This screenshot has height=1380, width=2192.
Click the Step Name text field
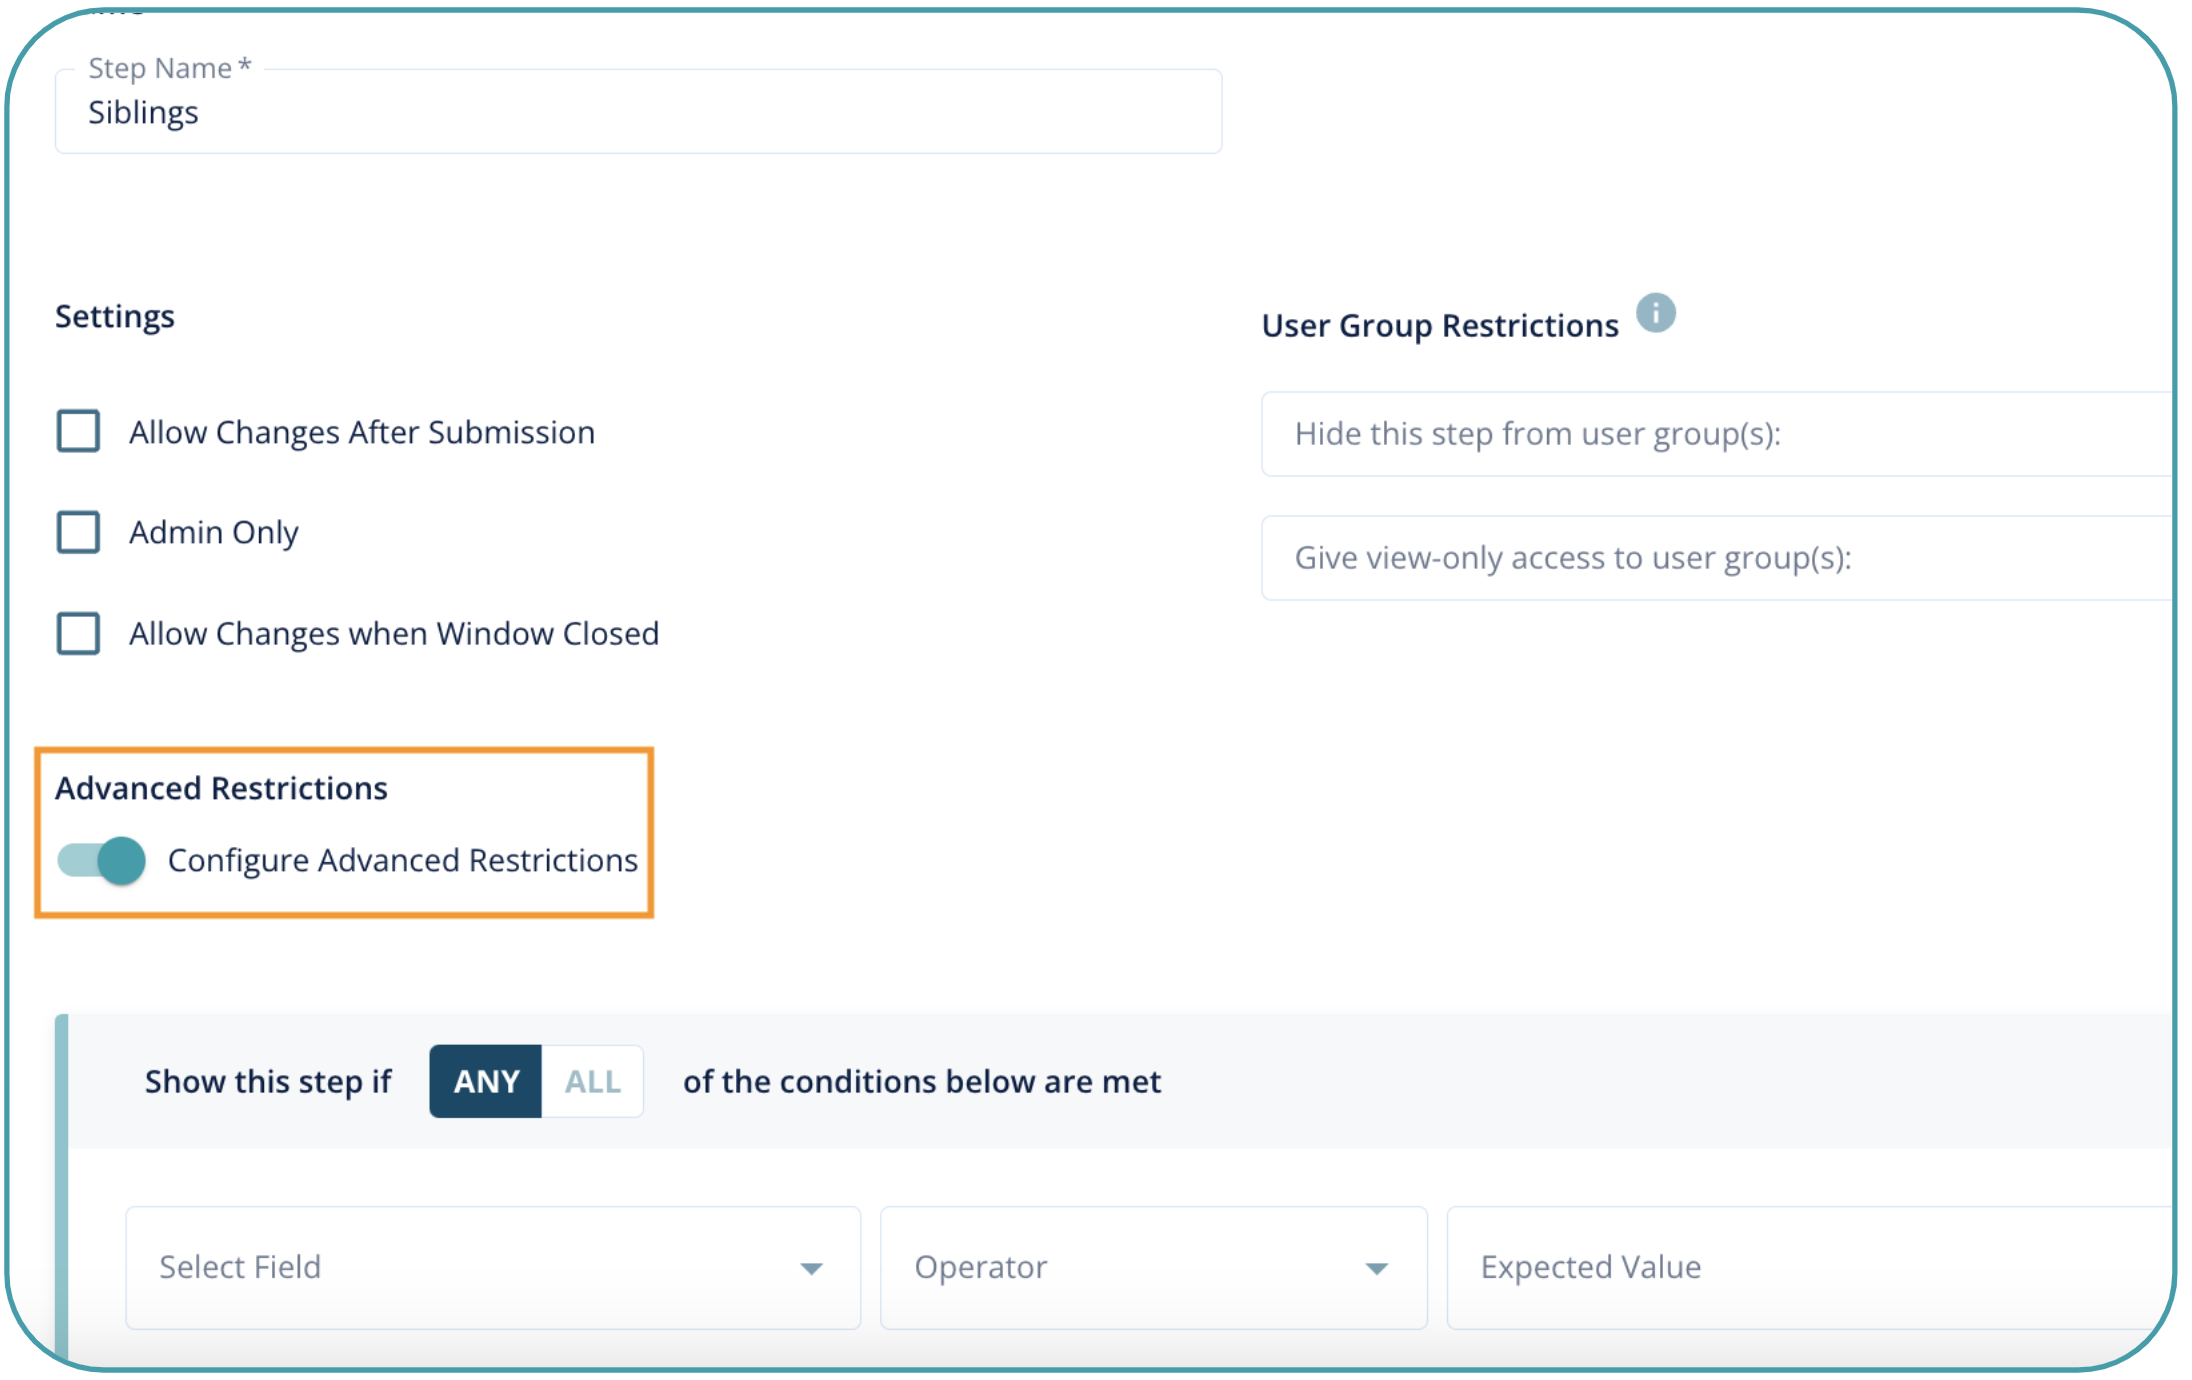pos(638,112)
